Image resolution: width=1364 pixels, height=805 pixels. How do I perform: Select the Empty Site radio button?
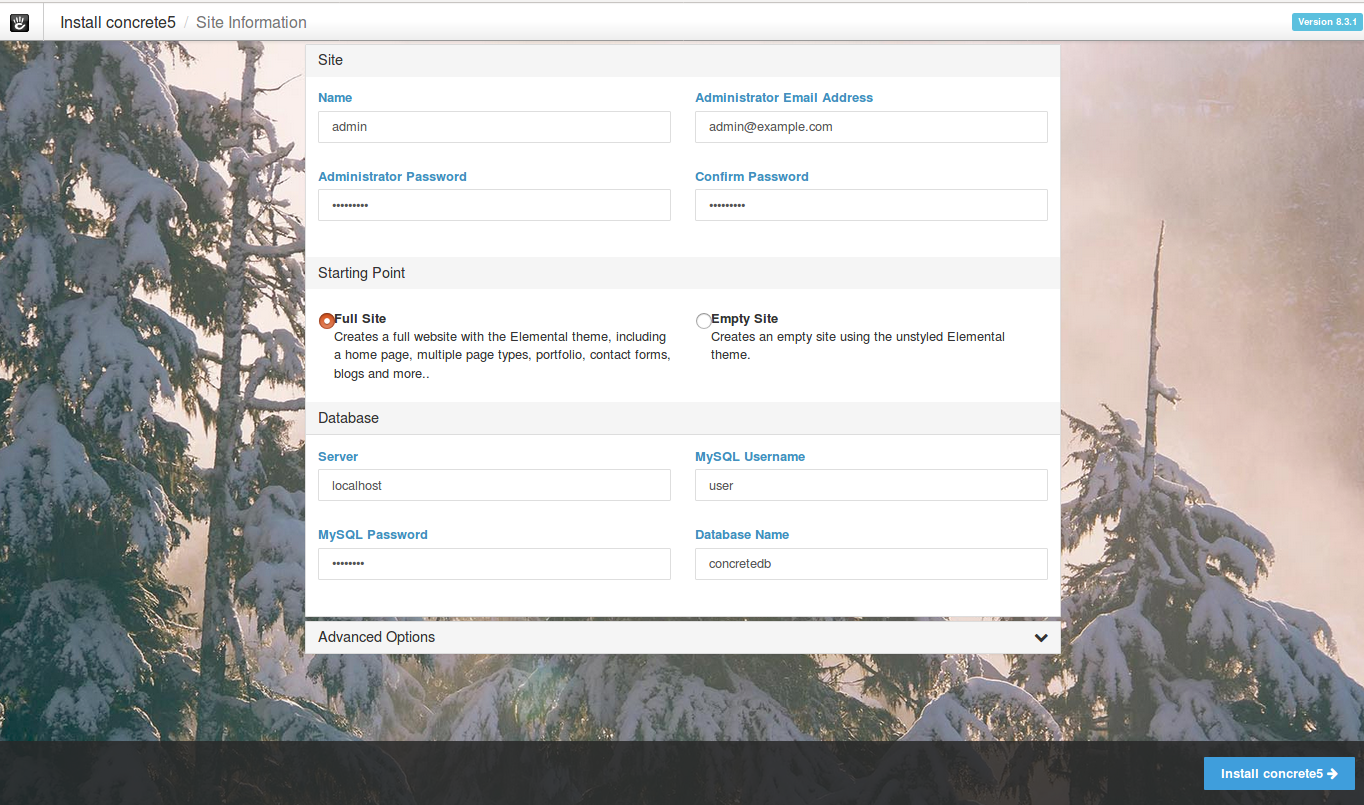click(x=703, y=321)
